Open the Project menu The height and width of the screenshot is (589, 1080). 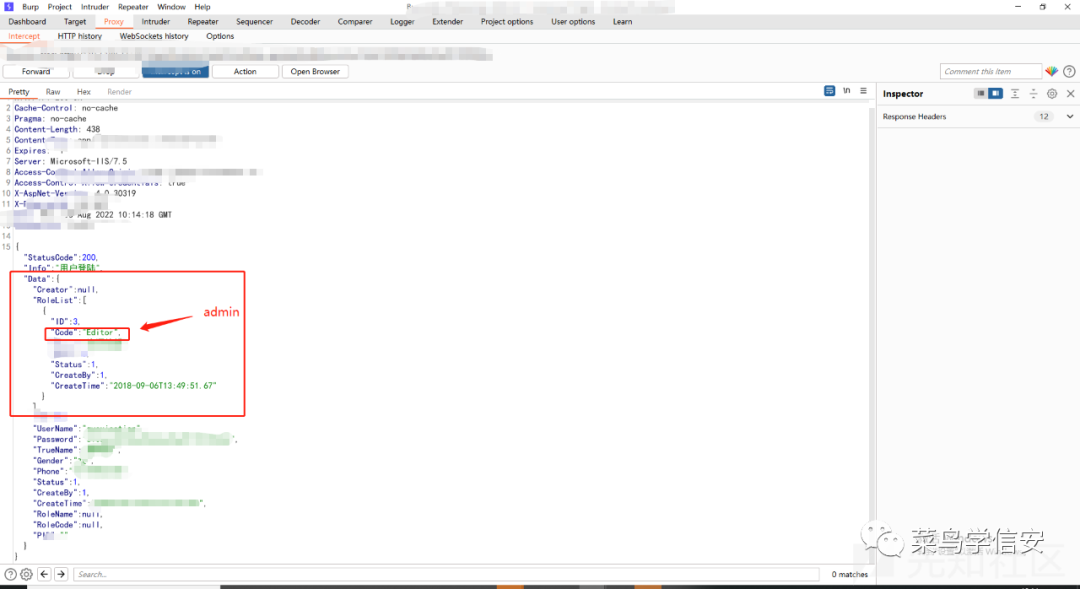(60, 7)
